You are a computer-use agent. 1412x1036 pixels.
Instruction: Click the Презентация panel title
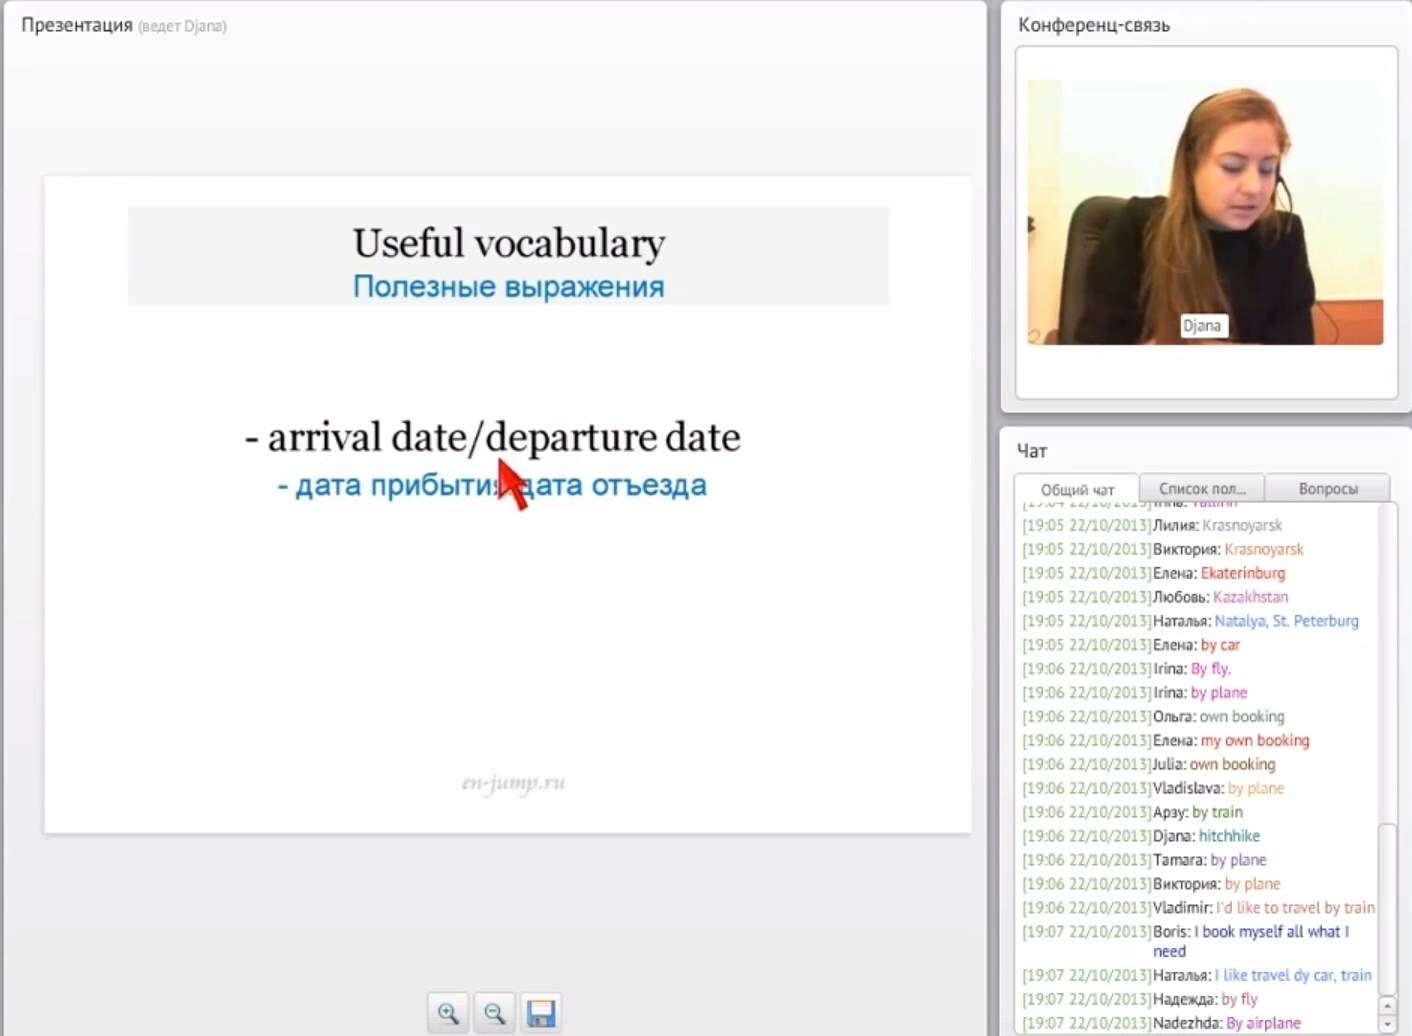point(77,25)
